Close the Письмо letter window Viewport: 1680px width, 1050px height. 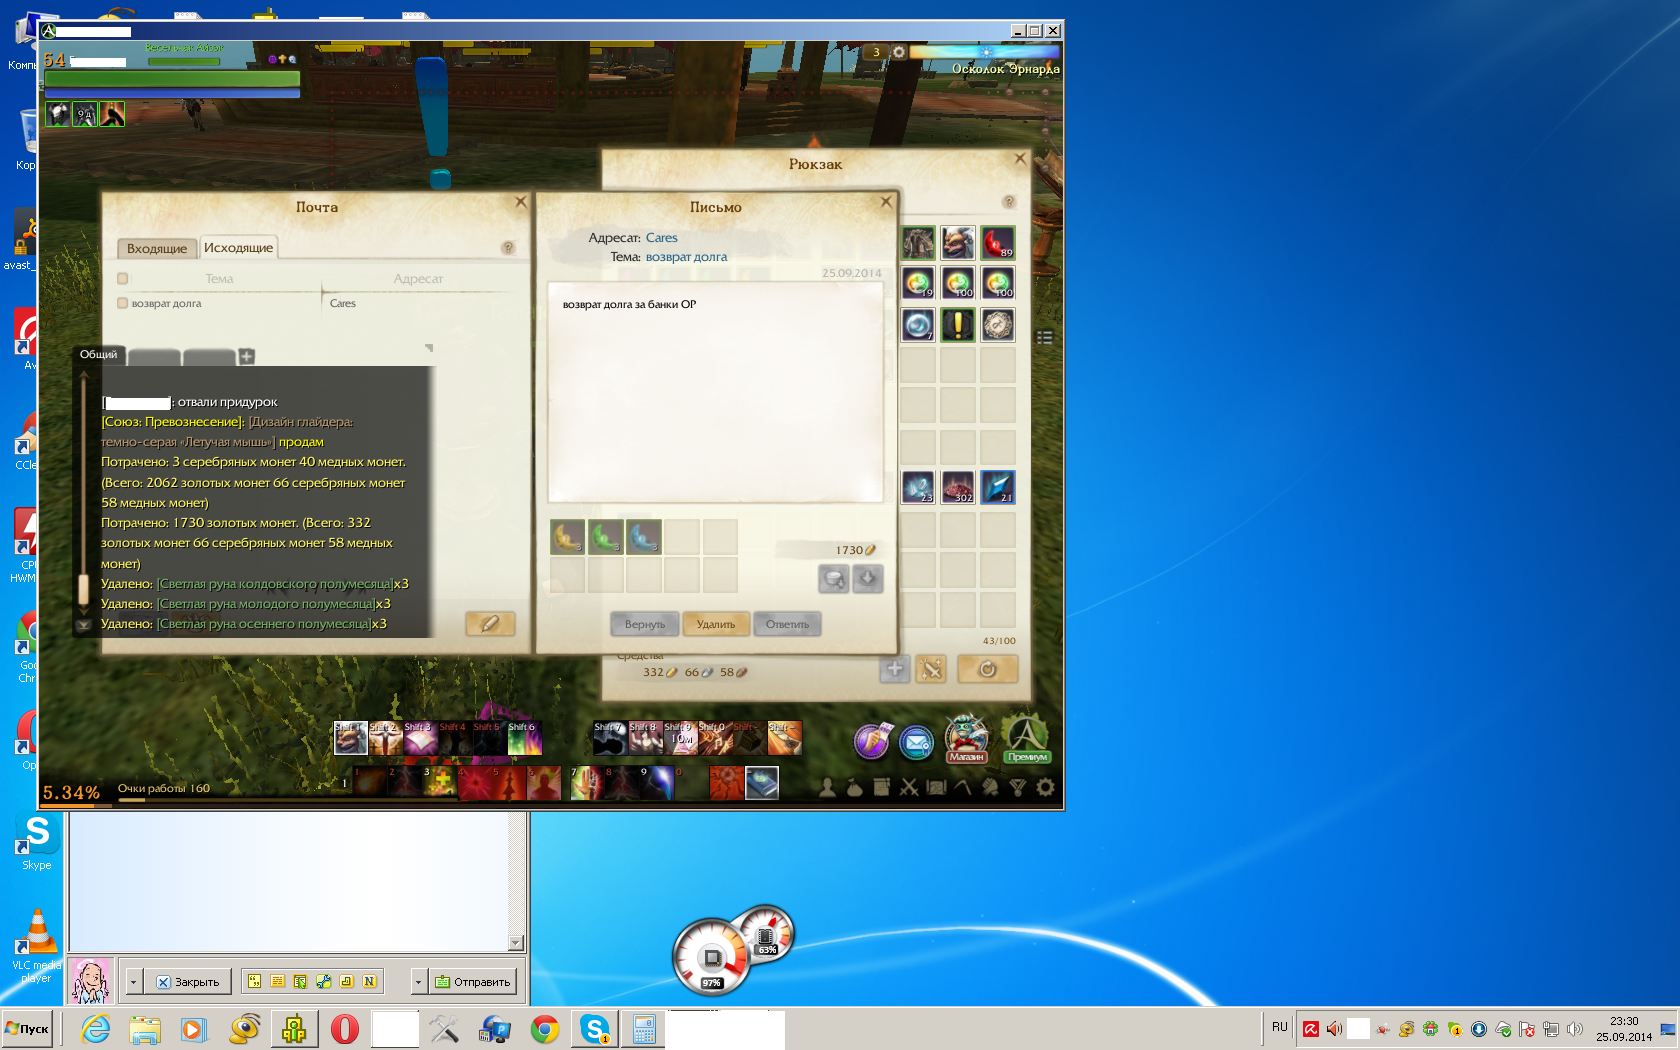[886, 202]
